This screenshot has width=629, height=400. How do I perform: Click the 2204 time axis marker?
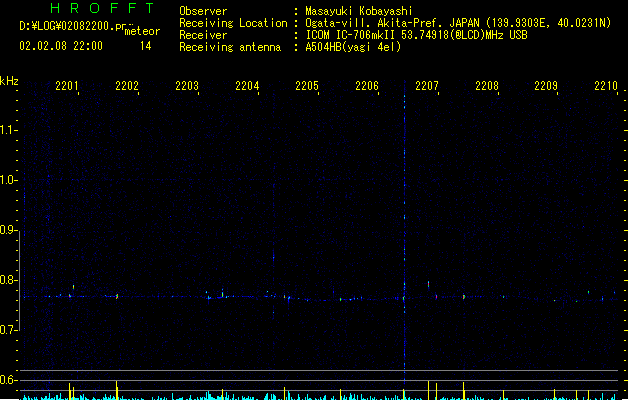click(x=247, y=86)
